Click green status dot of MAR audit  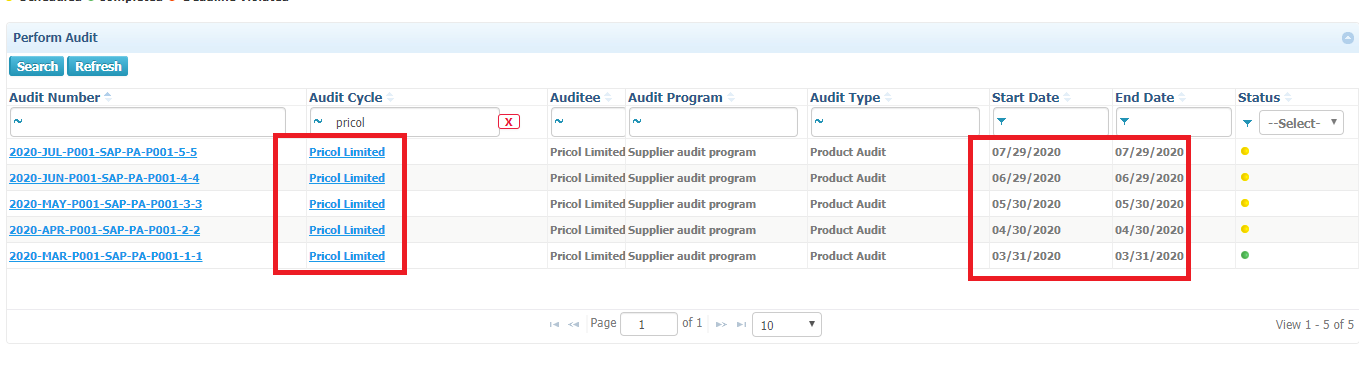1245,255
